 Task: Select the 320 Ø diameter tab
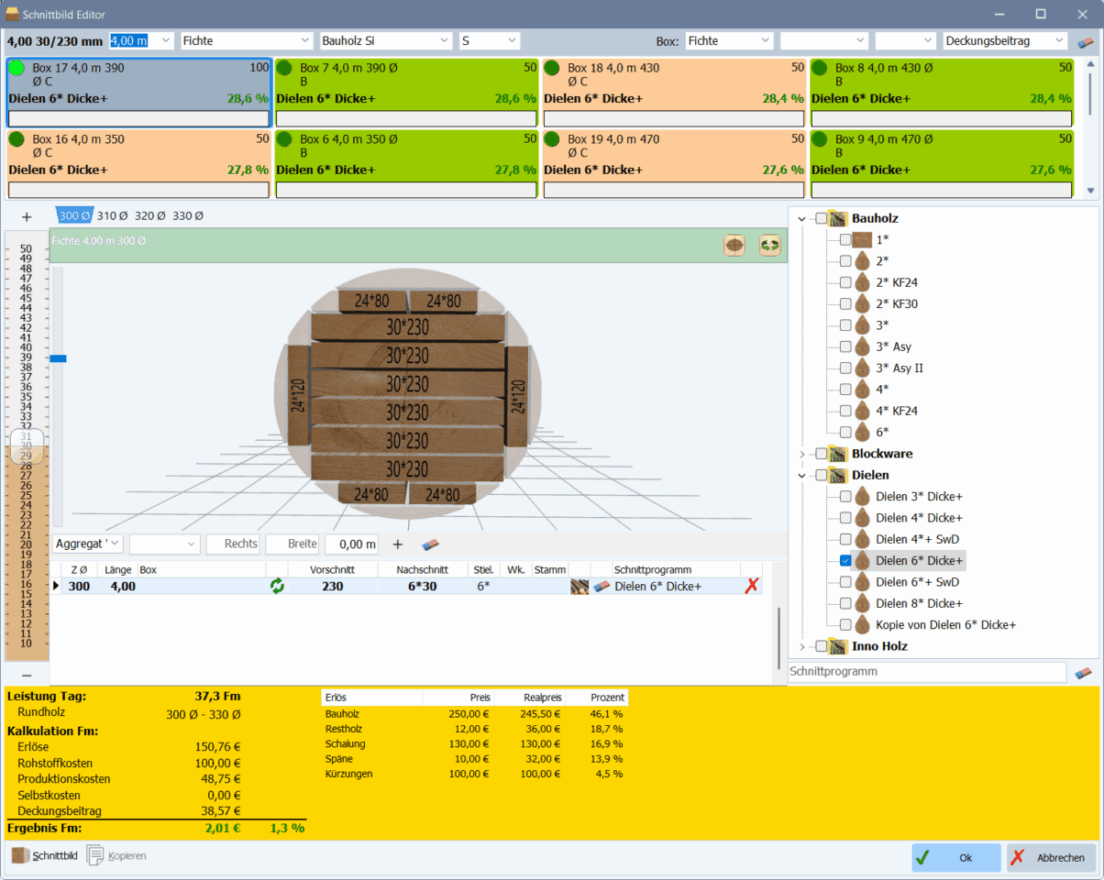(x=150, y=216)
